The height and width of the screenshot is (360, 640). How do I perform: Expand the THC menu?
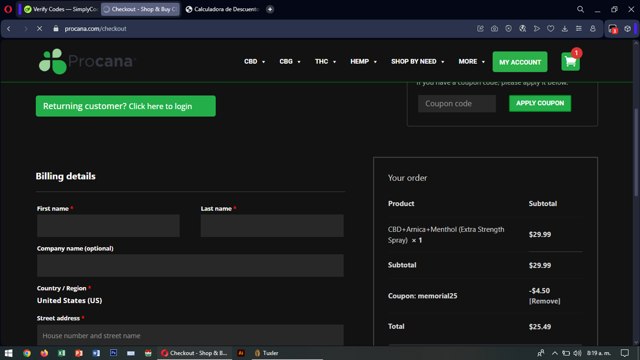tap(325, 62)
